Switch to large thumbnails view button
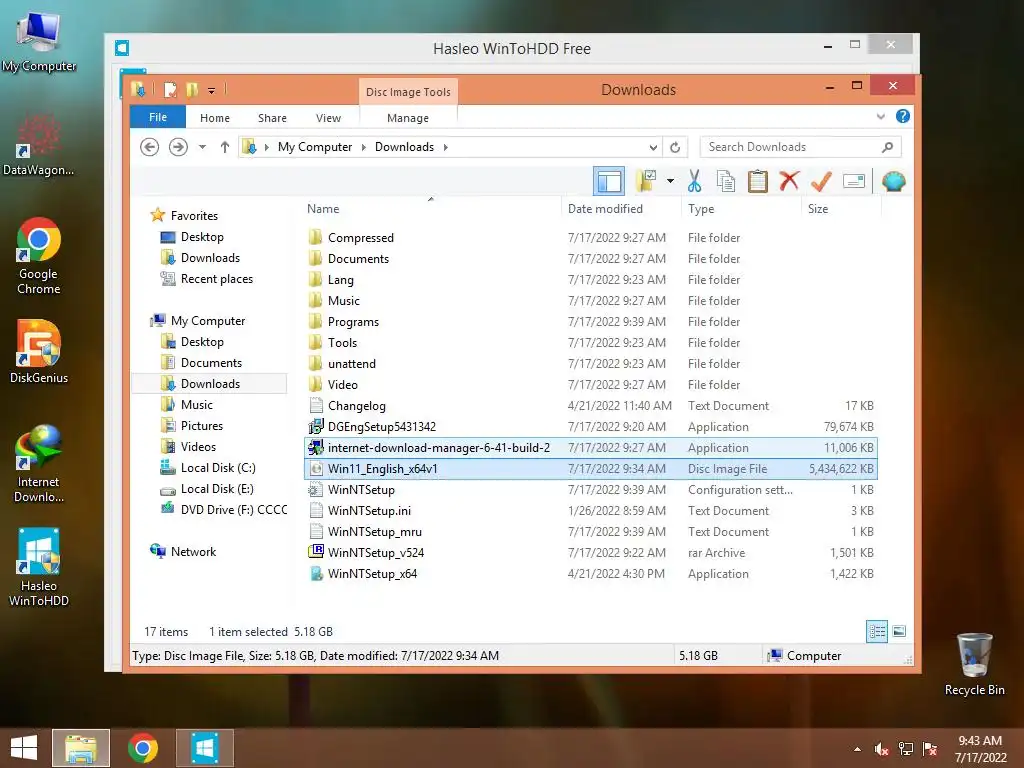Image resolution: width=1024 pixels, height=768 pixels. [x=899, y=631]
